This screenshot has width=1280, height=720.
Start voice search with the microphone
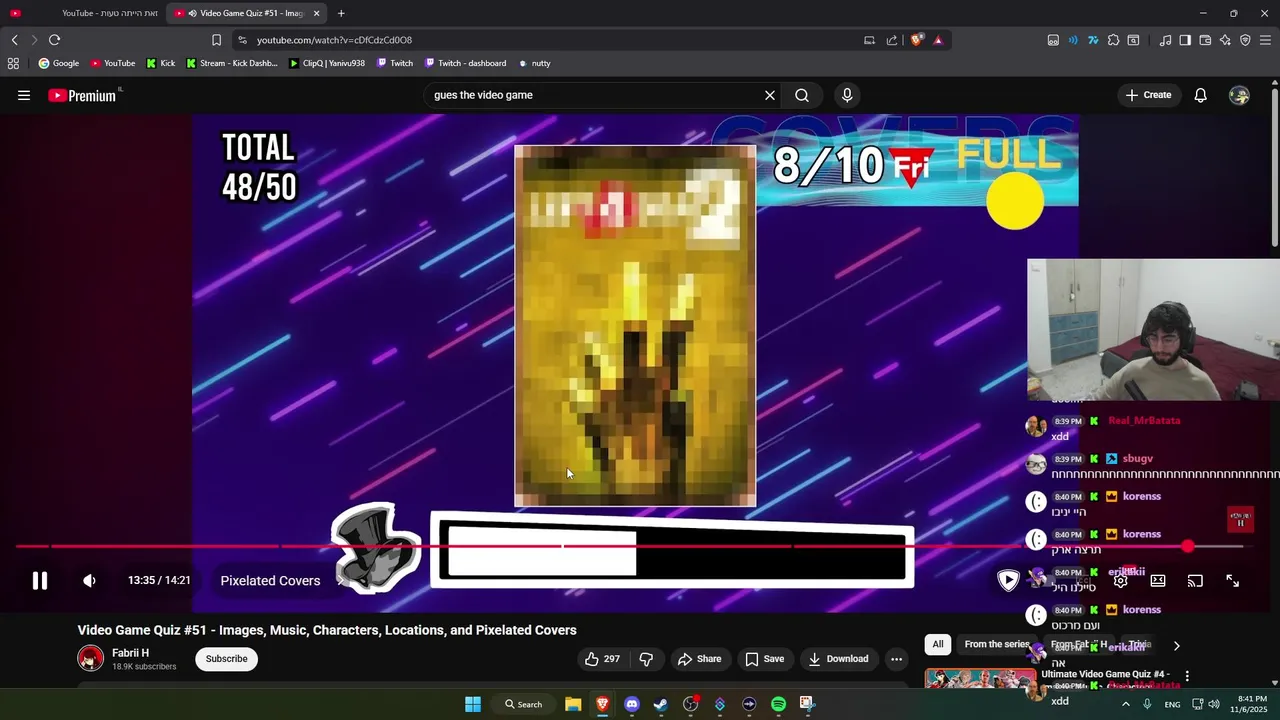(x=847, y=95)
